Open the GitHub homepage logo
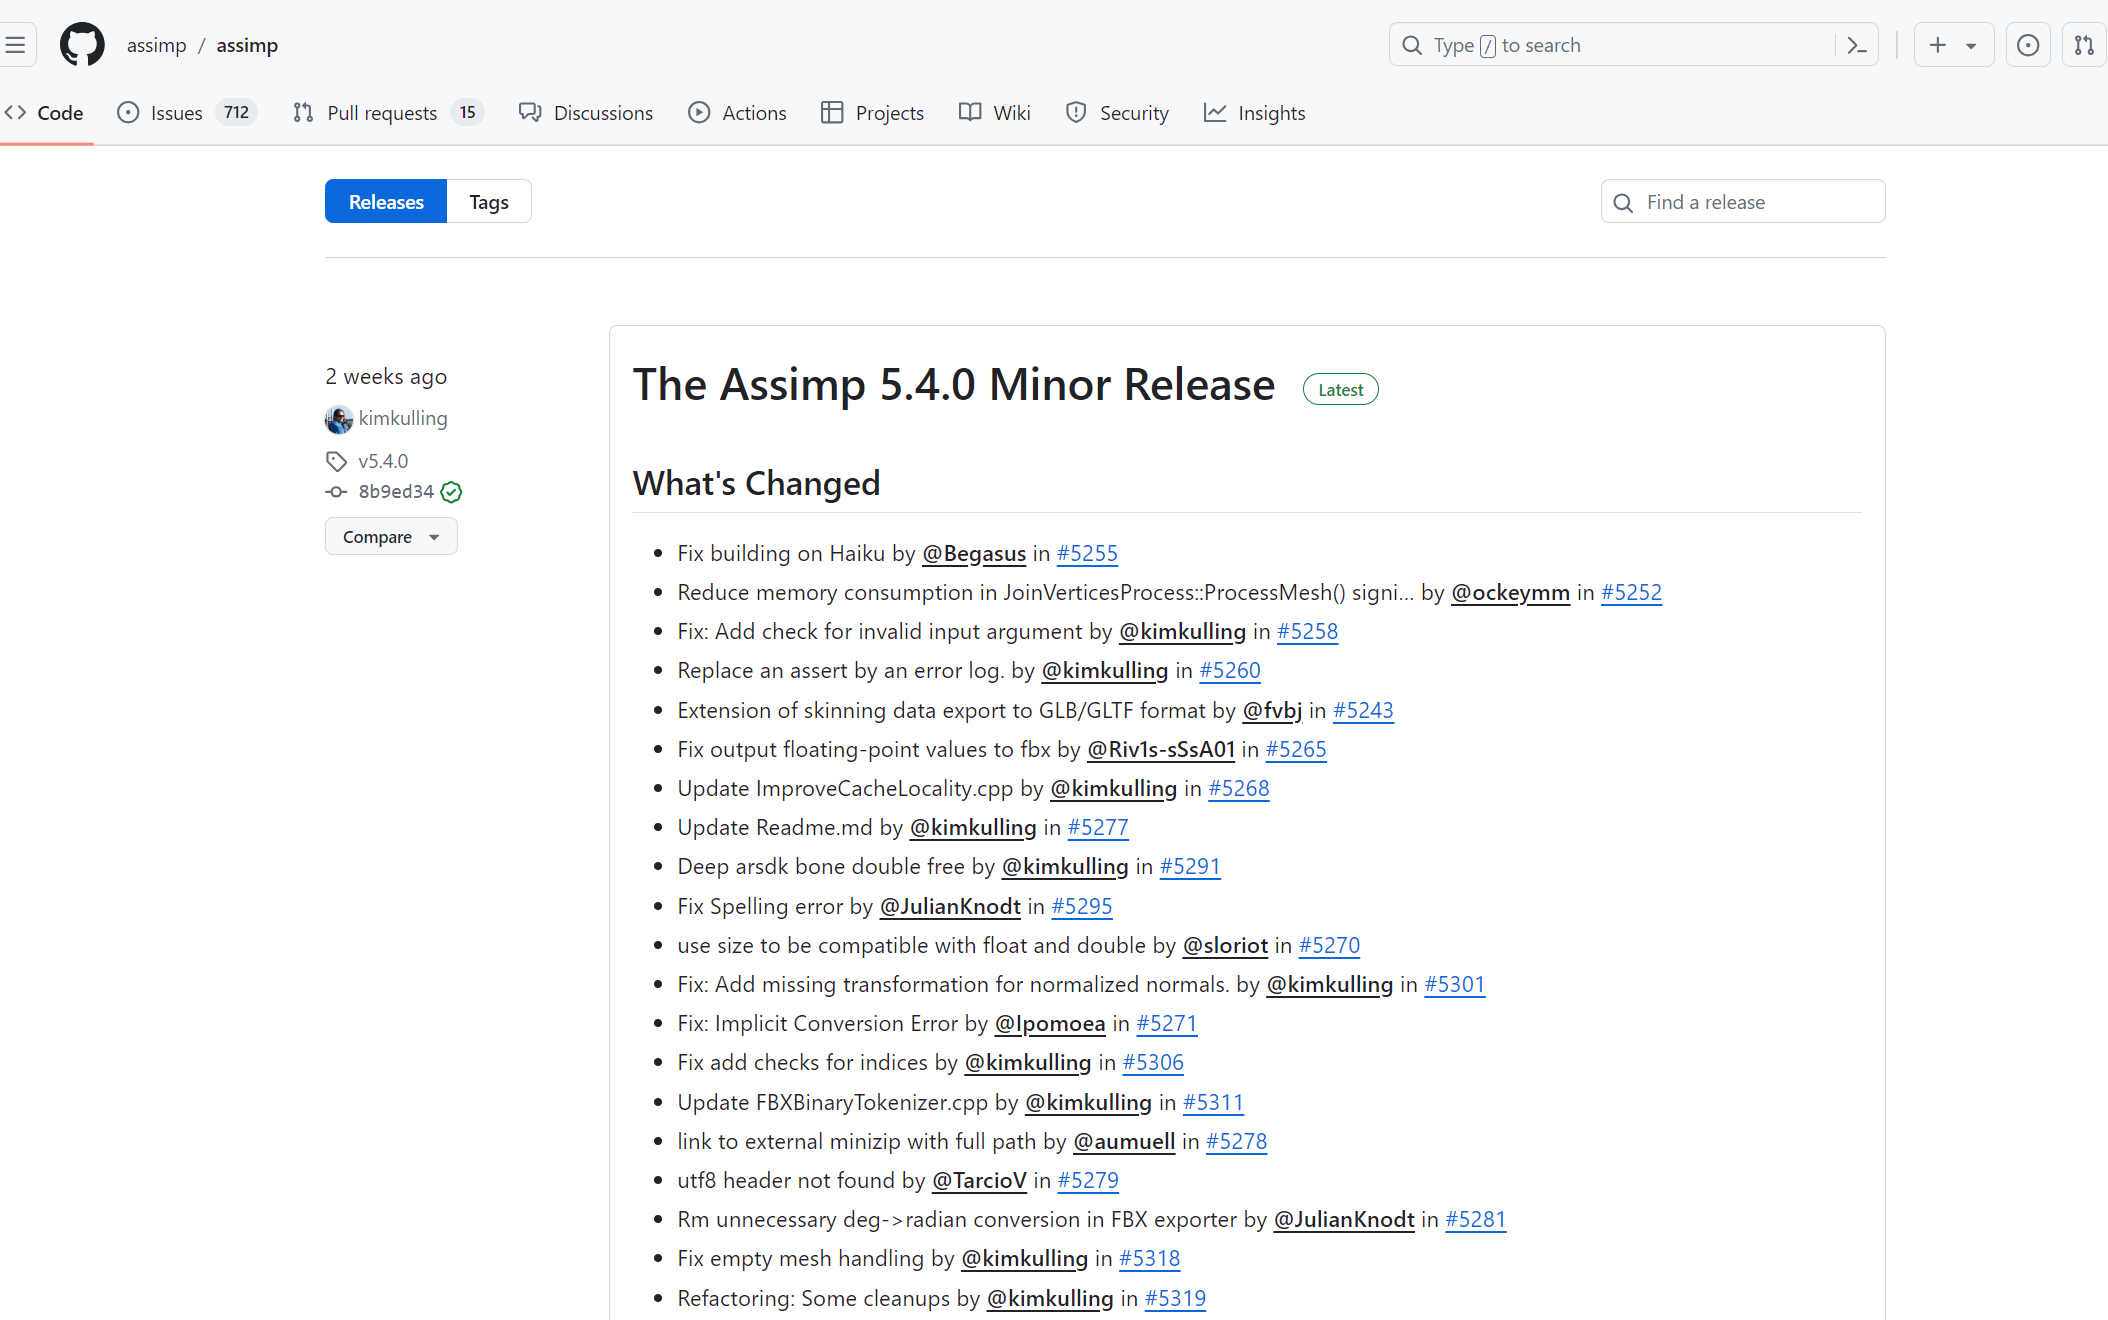This screenshot has width=2108, height=1320. (x=82, y=45)
